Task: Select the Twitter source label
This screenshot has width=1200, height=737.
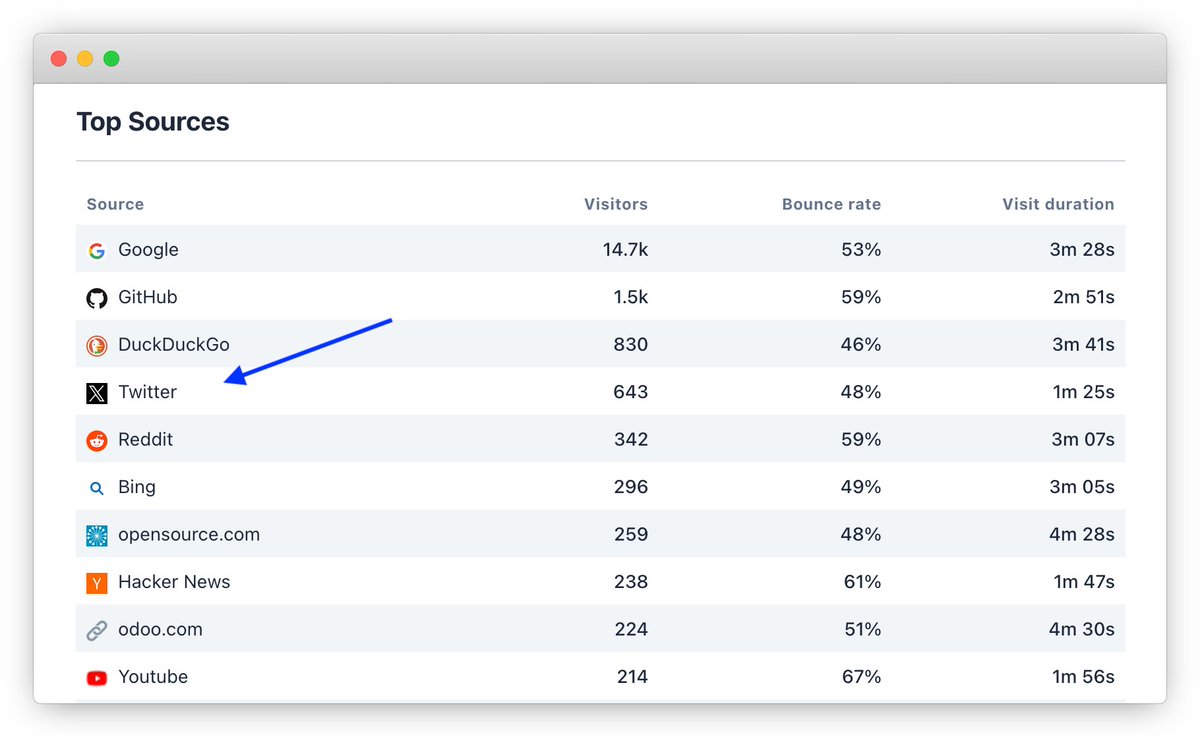Action: [x=147, y=392]
